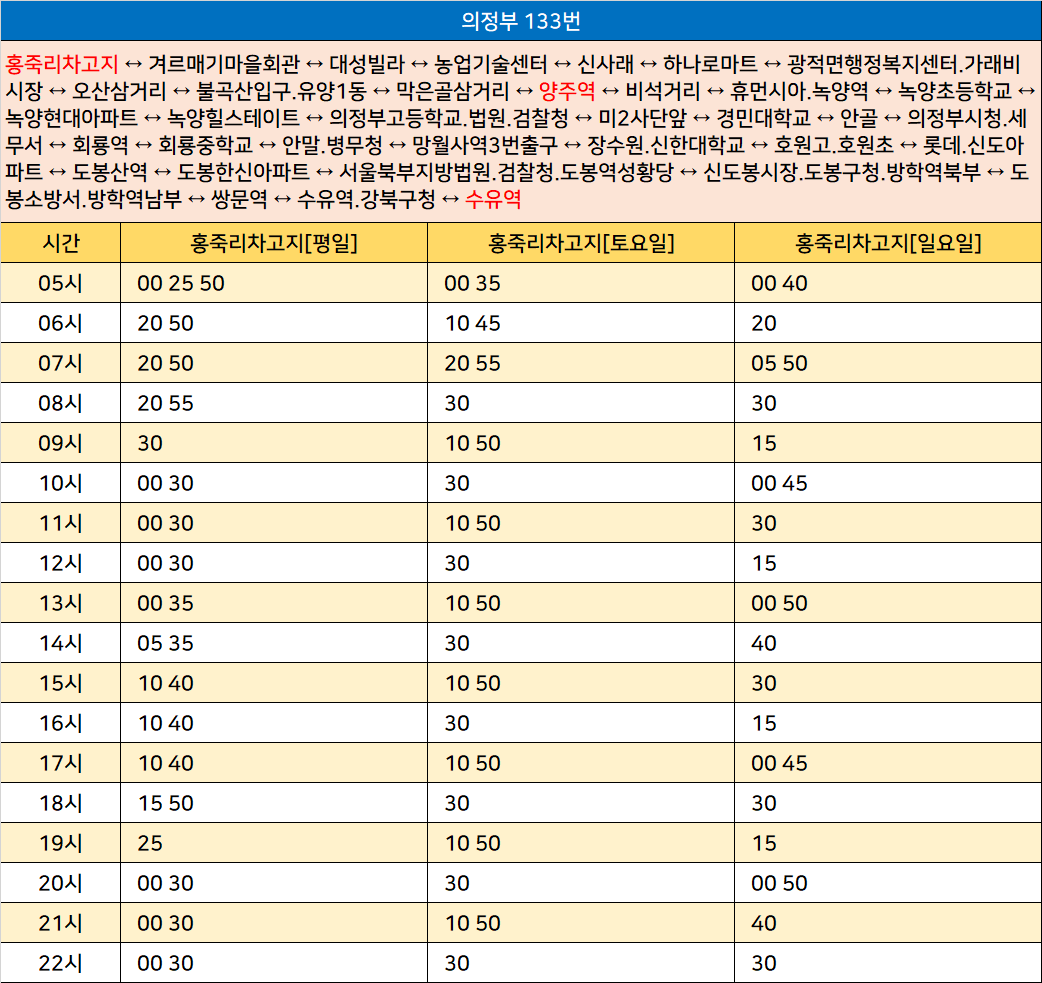
Task: Click weekday 08시 times 20 55
Action: click(x=165, y=403)
